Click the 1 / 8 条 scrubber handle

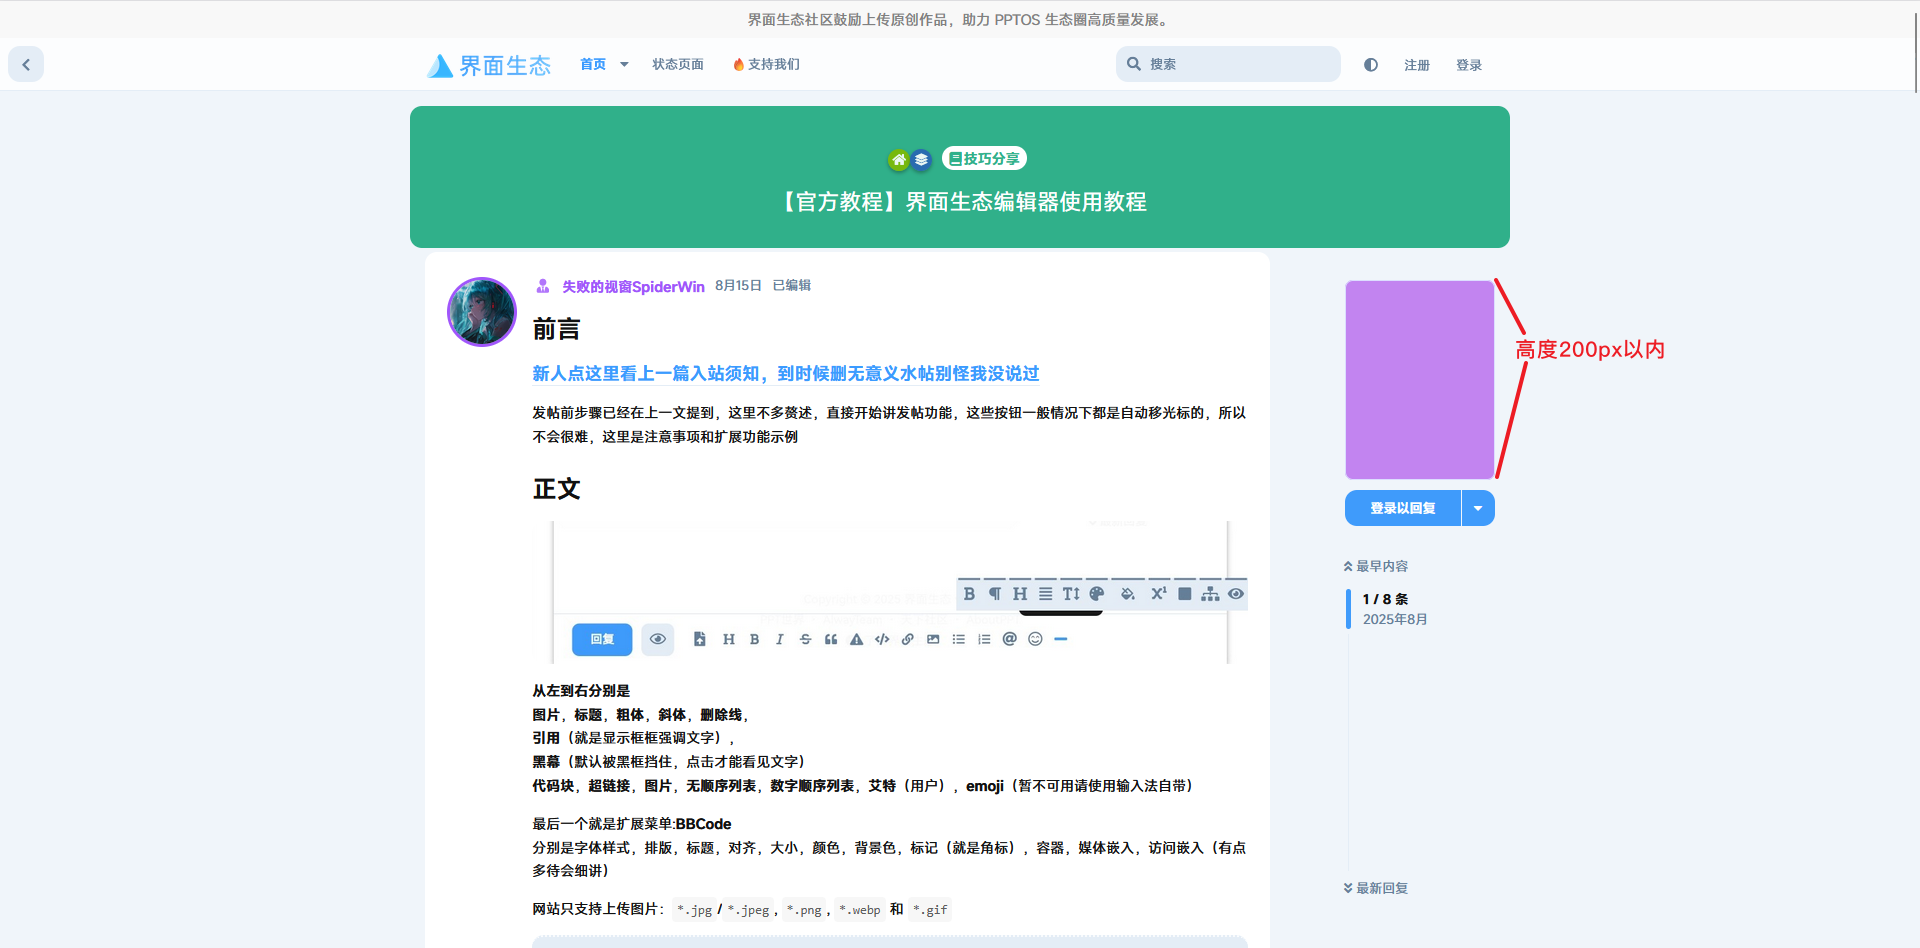[x=1385, y=608]
